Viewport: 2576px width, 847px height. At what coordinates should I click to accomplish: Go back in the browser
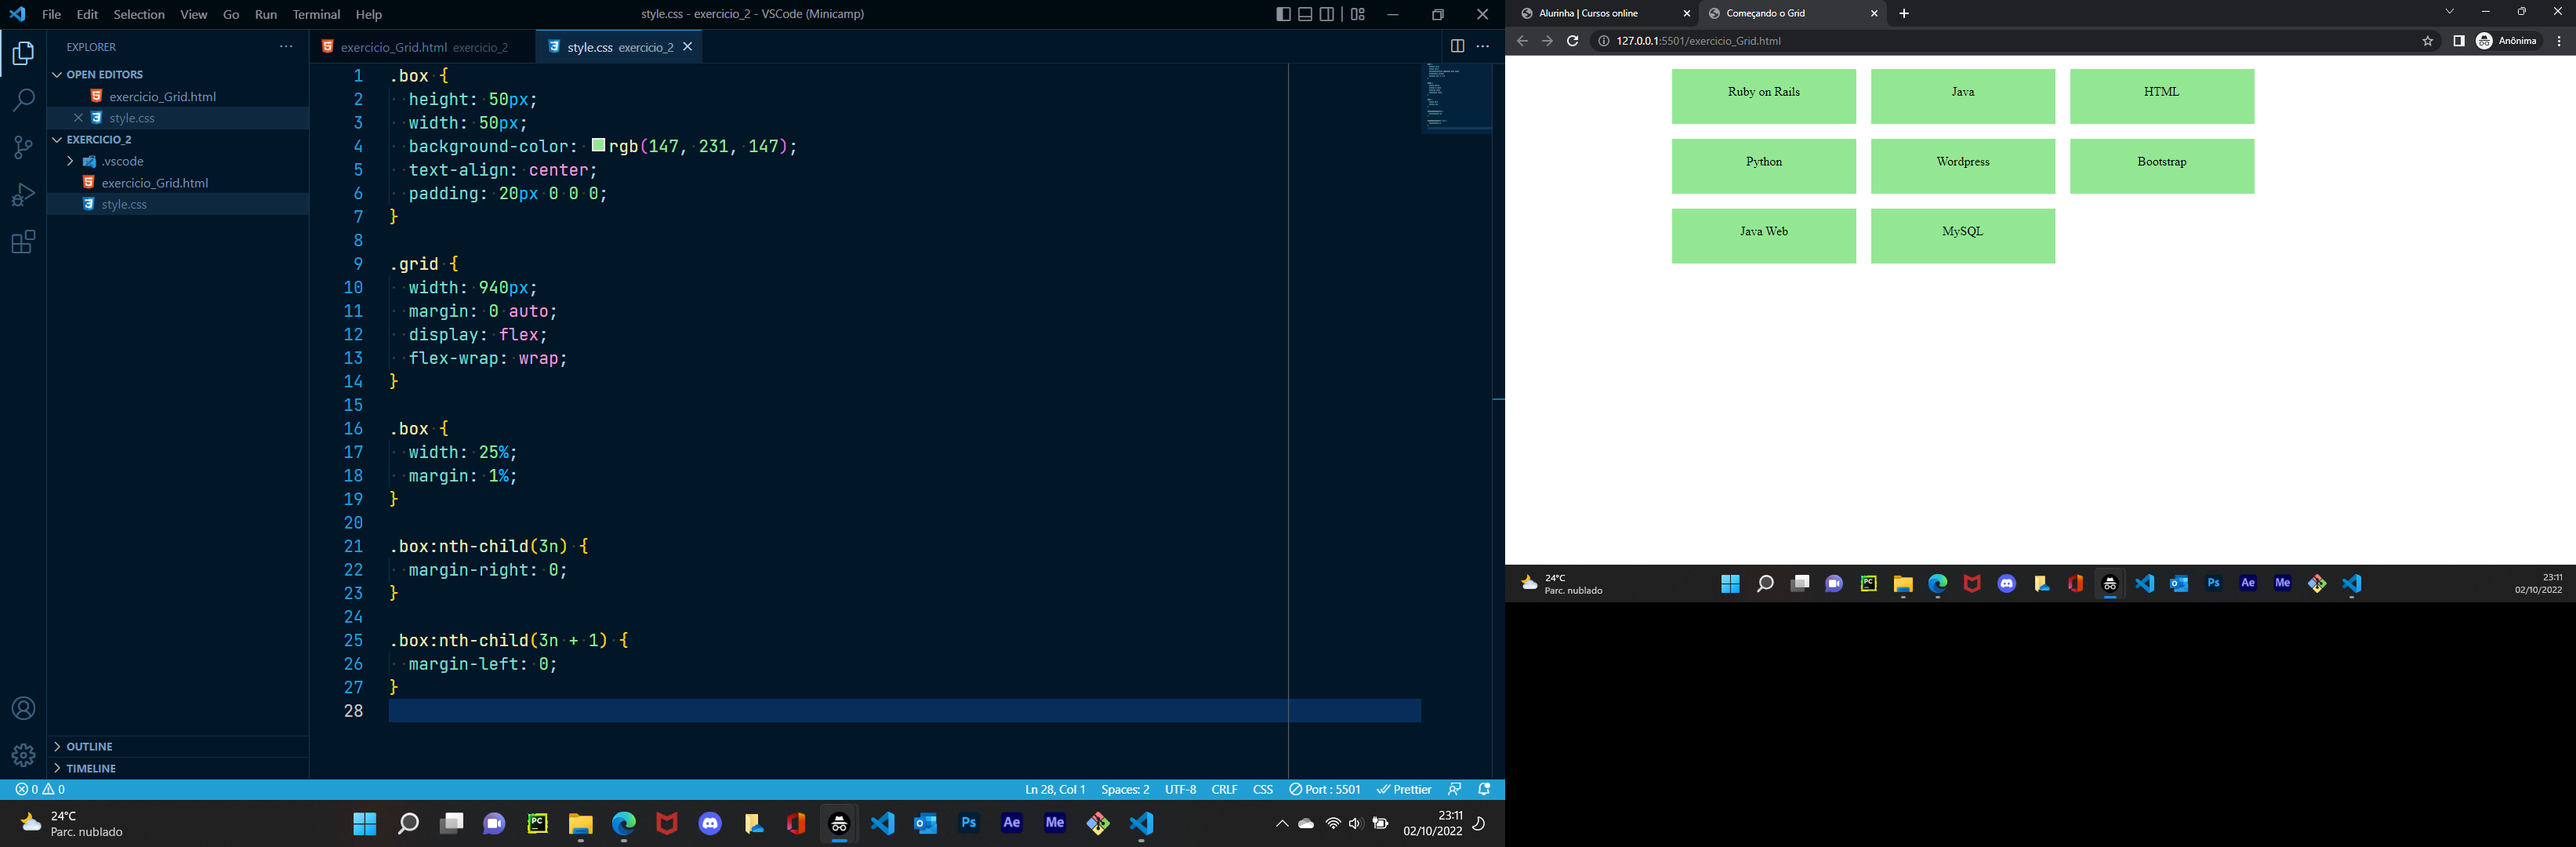[x=1522, y=41]
